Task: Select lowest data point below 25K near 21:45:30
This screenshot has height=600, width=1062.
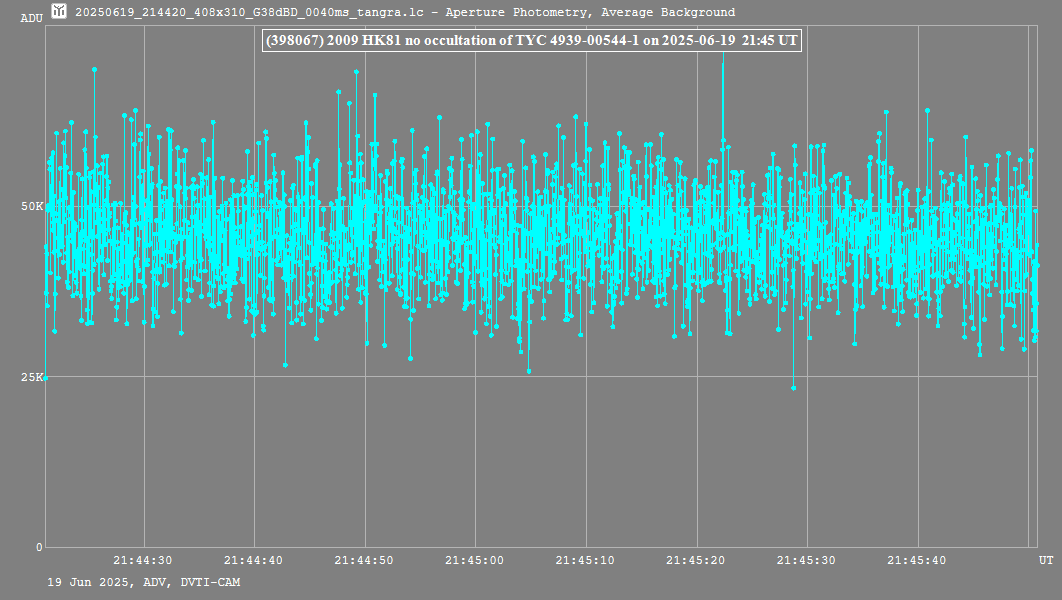Action: 793,388
